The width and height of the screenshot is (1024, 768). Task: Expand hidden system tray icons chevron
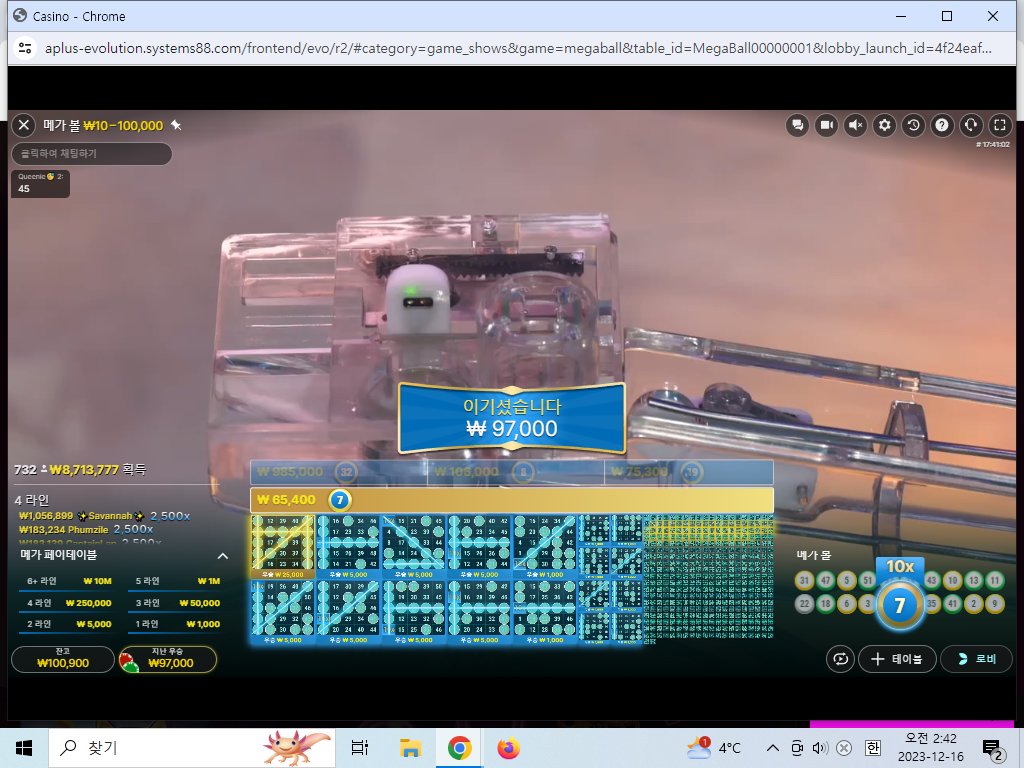(773, 748)
